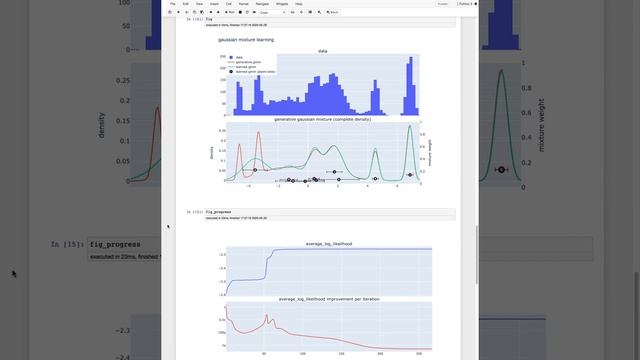Click the rightmost learned gmm point marker

tap(410, 175)
